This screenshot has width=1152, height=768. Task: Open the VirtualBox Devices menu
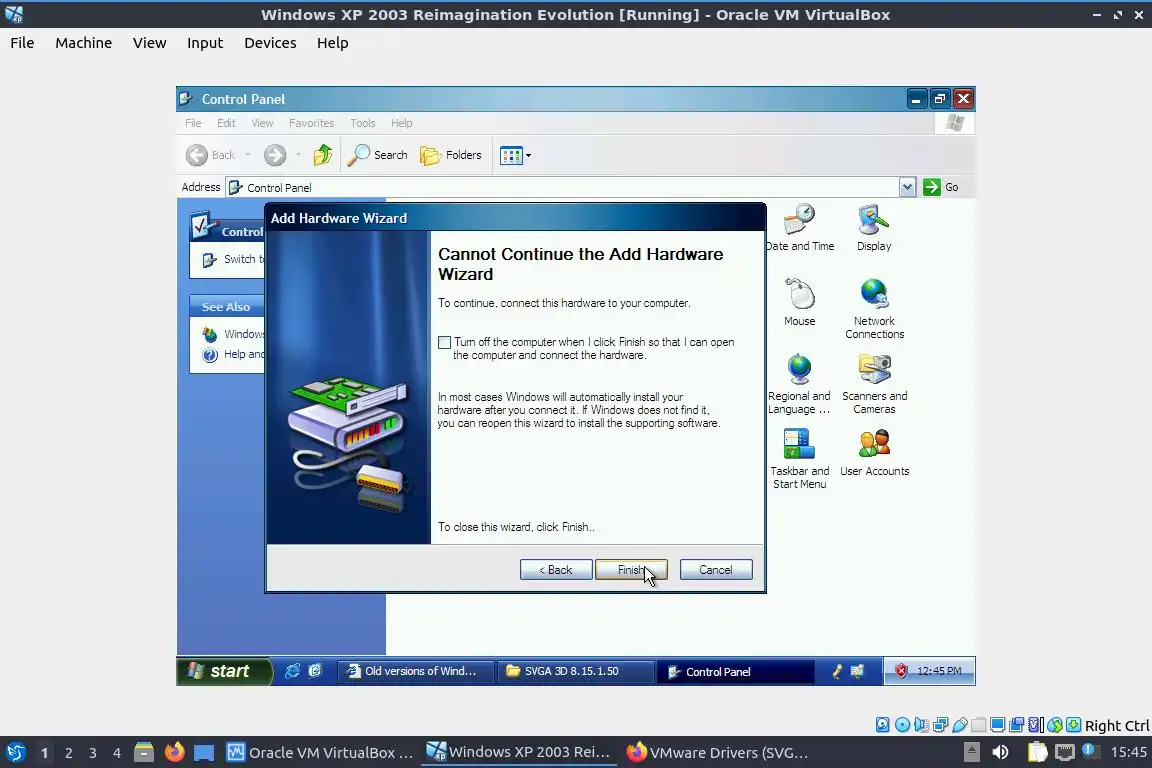(270, 43)
